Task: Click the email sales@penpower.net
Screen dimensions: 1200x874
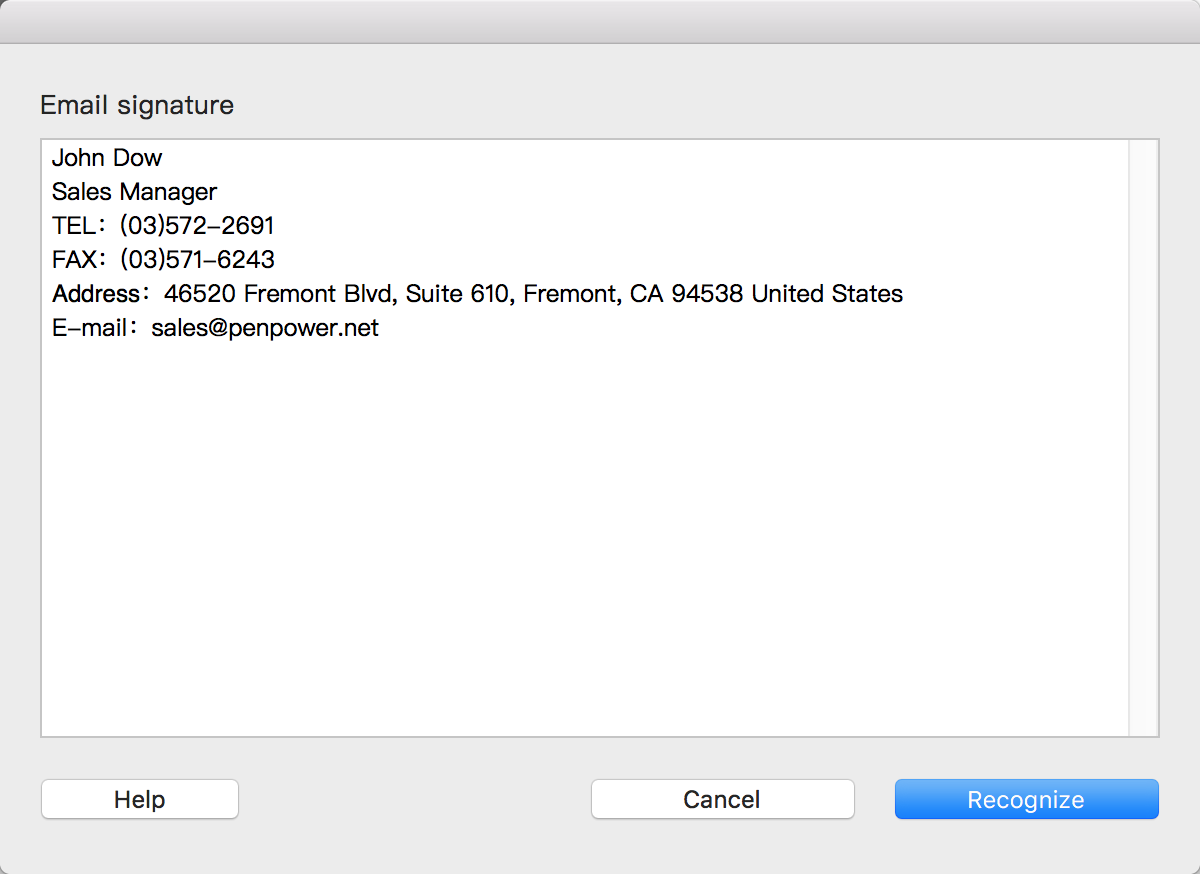Action: coord(265,328)
